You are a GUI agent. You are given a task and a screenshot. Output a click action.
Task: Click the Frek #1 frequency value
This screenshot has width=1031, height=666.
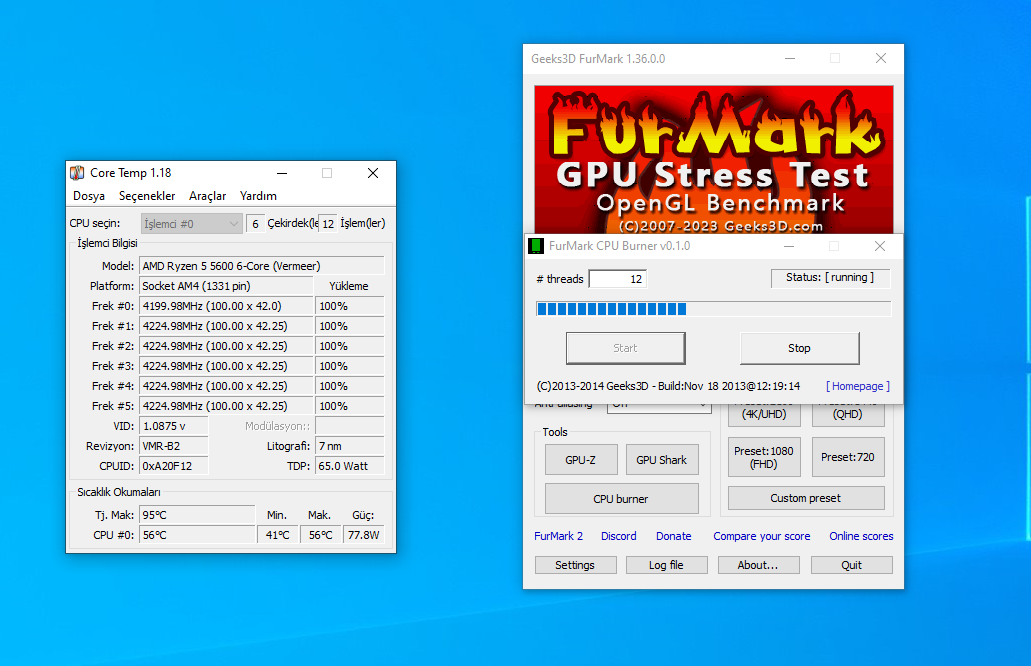pos(226,326)
